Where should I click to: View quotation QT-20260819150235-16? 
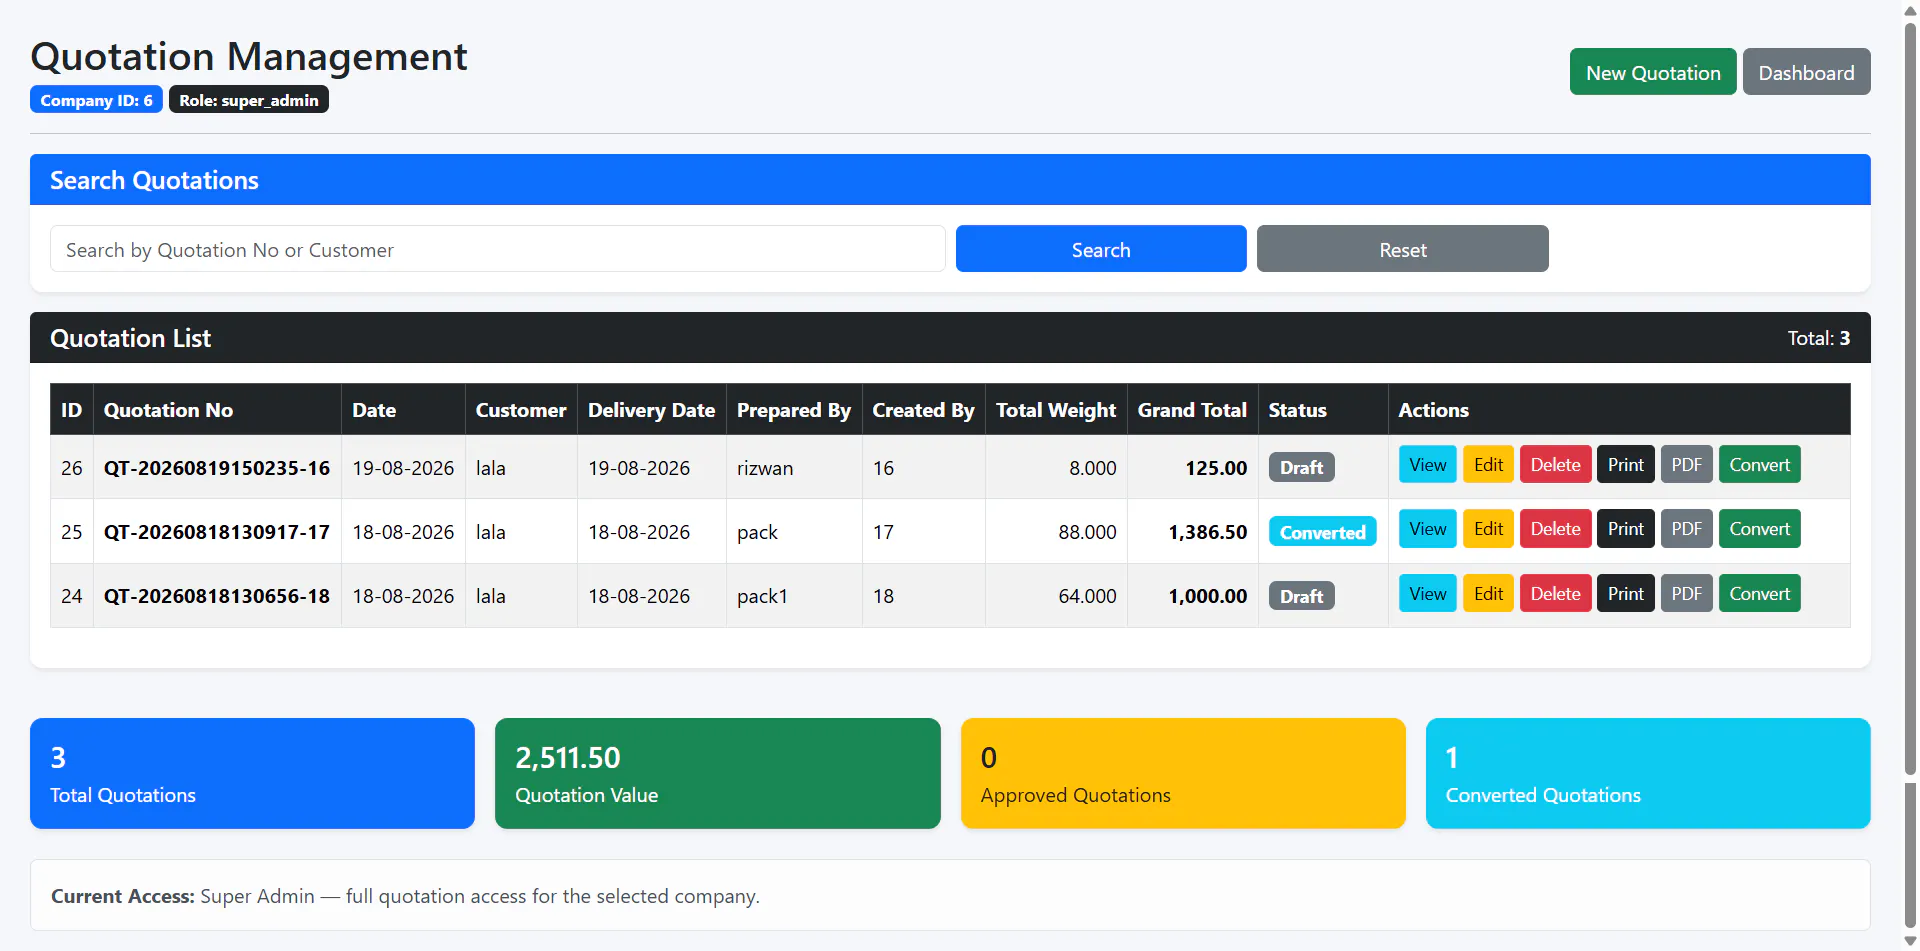click(1427, 465)
